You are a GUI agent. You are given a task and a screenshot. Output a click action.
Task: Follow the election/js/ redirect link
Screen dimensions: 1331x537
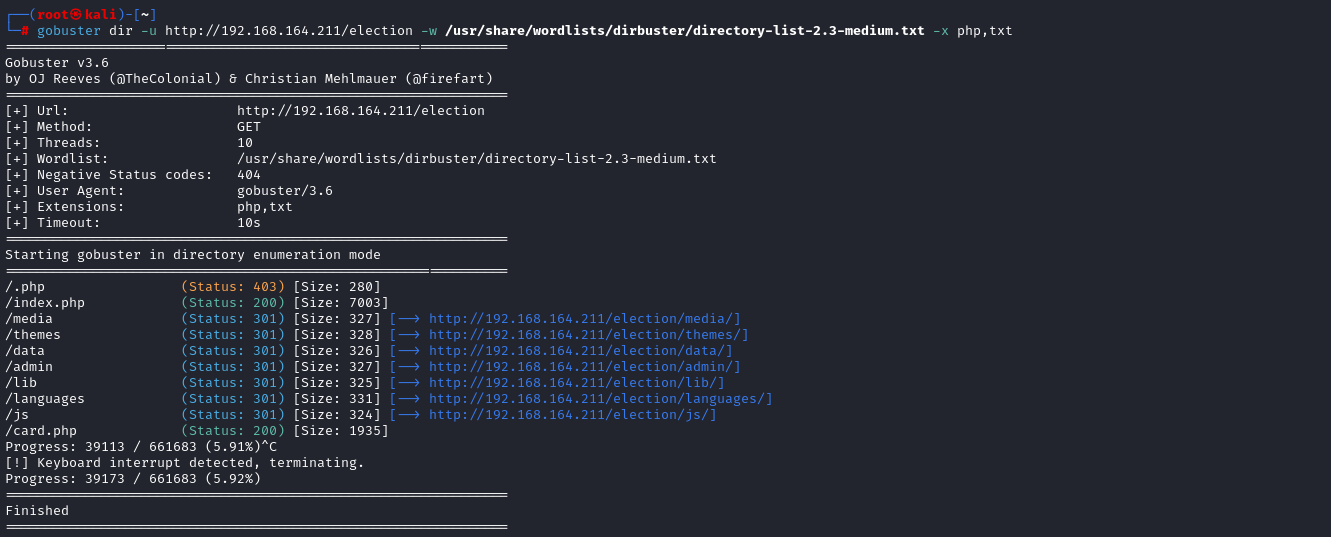572,415
